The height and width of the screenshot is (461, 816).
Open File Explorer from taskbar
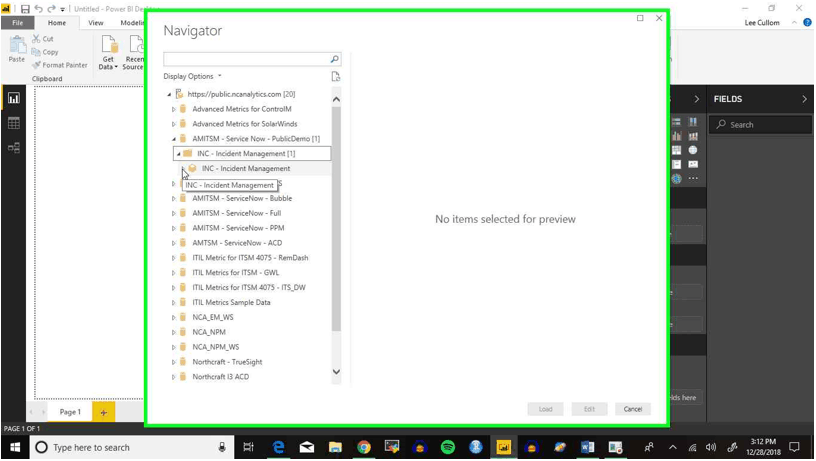click(x=335, y=447)
